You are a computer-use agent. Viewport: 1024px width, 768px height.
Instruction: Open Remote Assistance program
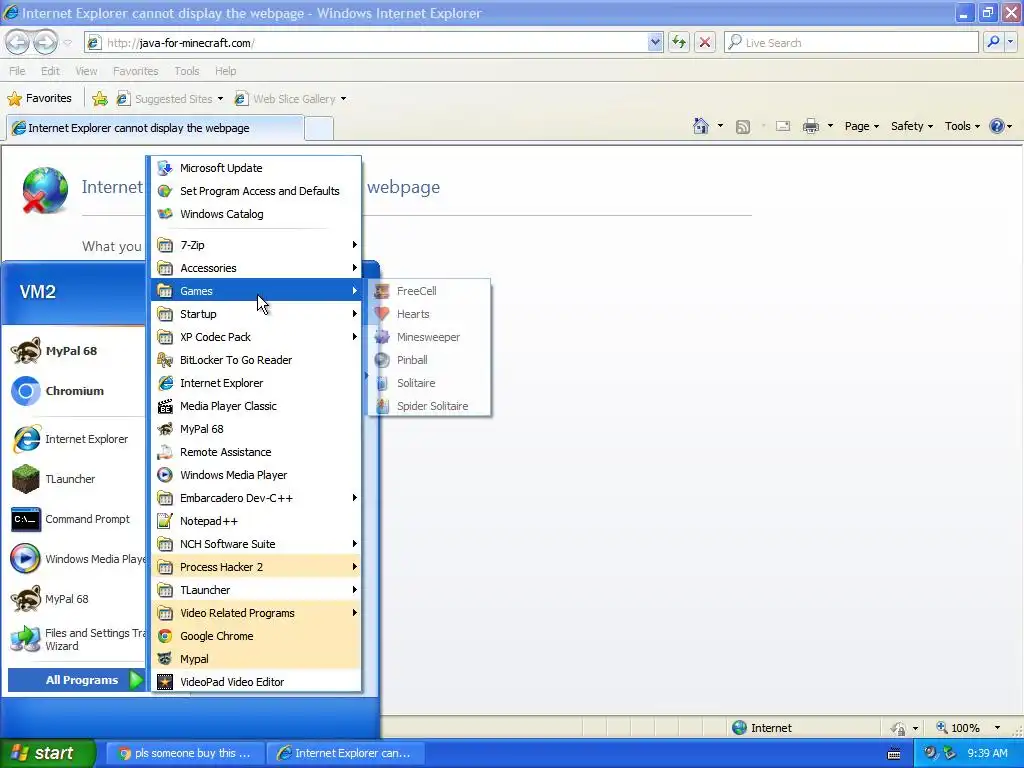[x=256, y=452]
